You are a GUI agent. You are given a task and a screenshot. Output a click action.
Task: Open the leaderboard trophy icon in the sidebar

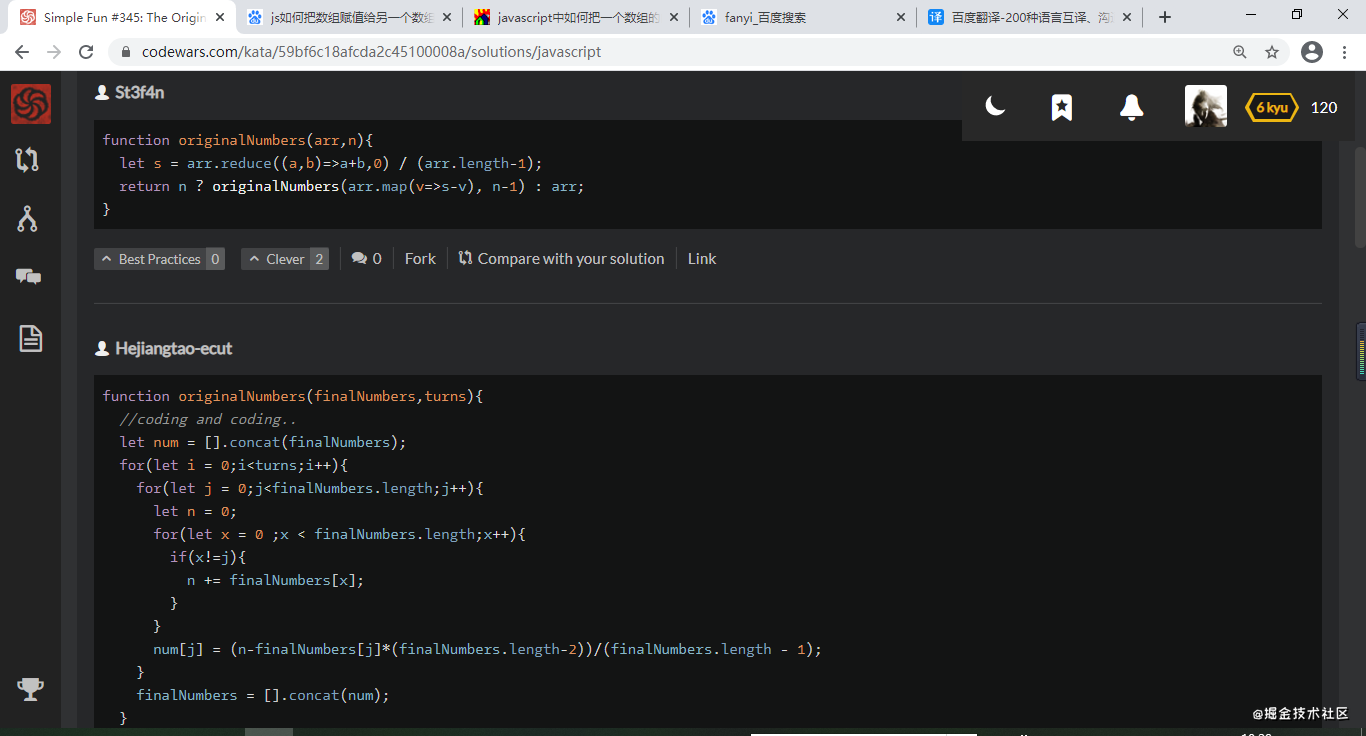pos(30,688)
